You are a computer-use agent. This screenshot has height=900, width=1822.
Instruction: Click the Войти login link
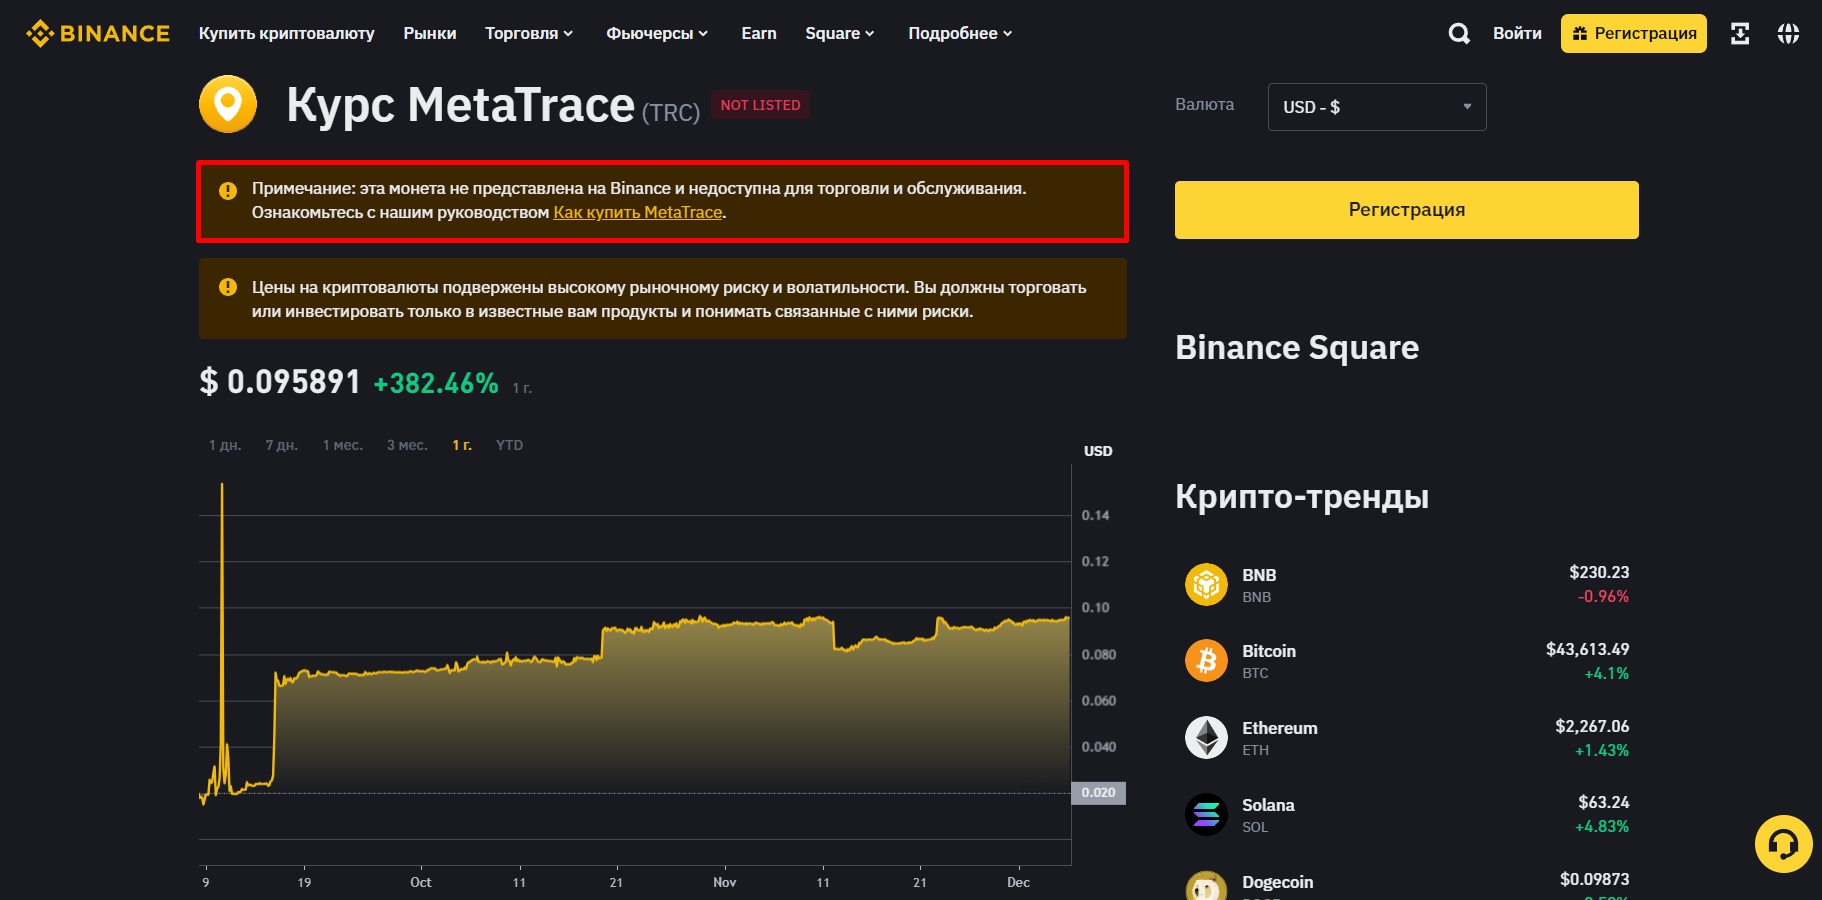[x=1517, y=33]
